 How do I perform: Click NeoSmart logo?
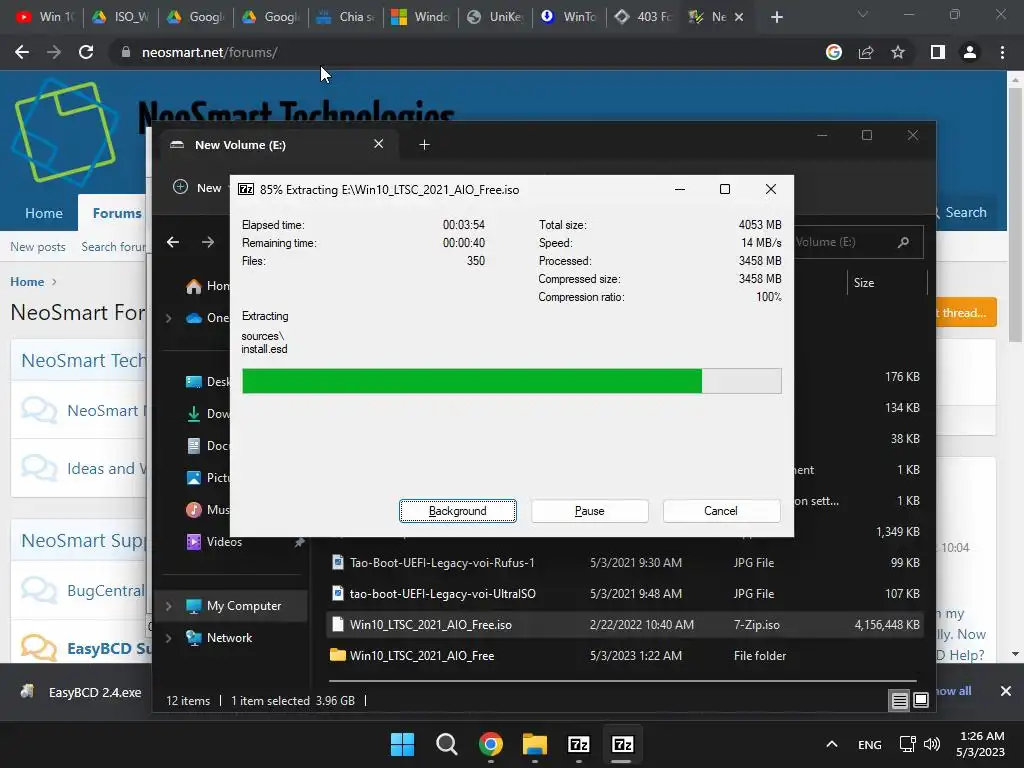point(65,131)
